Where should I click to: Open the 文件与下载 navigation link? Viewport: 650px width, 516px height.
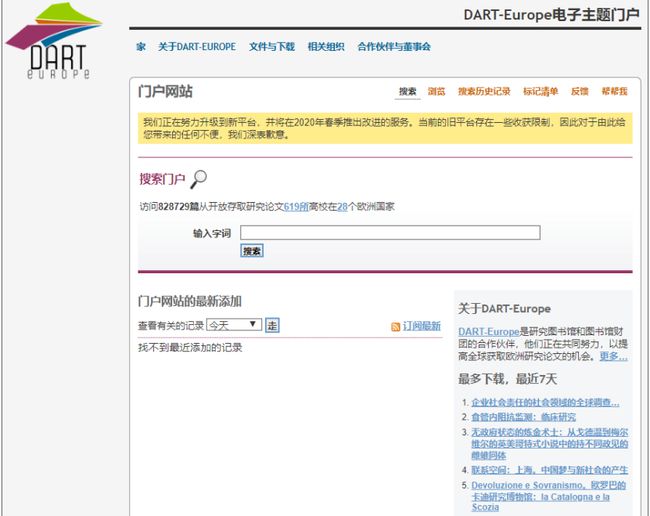tap(272, 46)
